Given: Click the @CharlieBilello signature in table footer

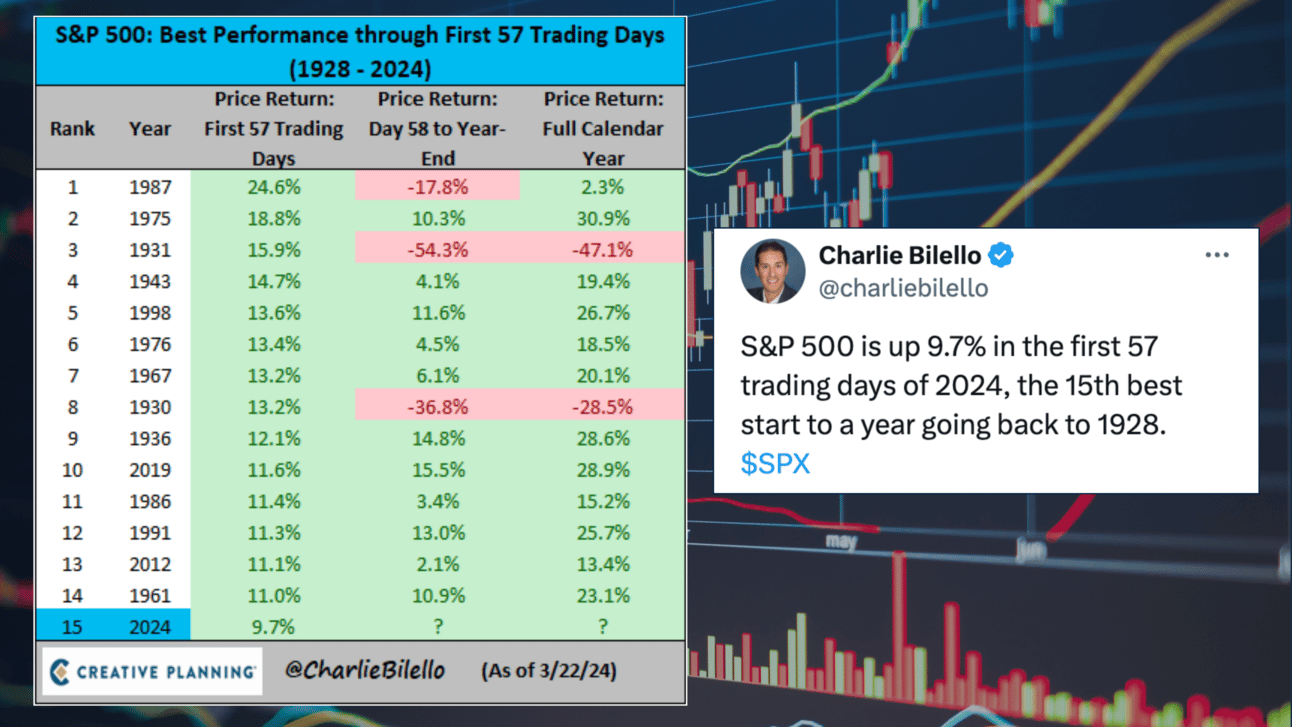Looking at the screenshot, I should click(365, 670).
